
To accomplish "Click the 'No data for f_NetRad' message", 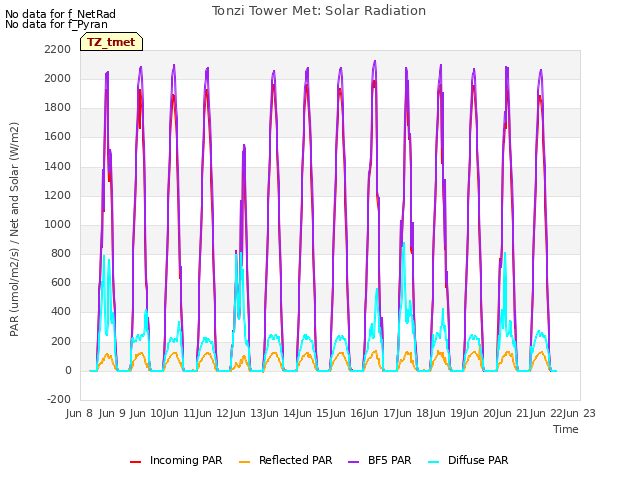I will pyautogui.click(x=60, y=14).
